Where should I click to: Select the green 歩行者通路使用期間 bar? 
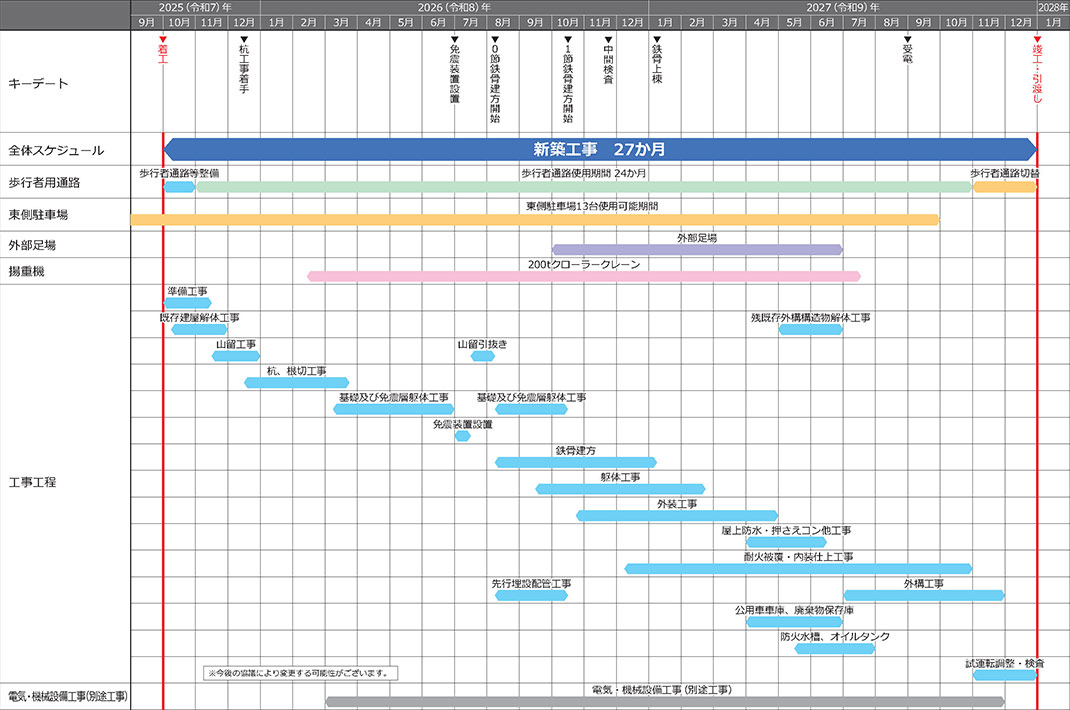click(x=583, y=187)
